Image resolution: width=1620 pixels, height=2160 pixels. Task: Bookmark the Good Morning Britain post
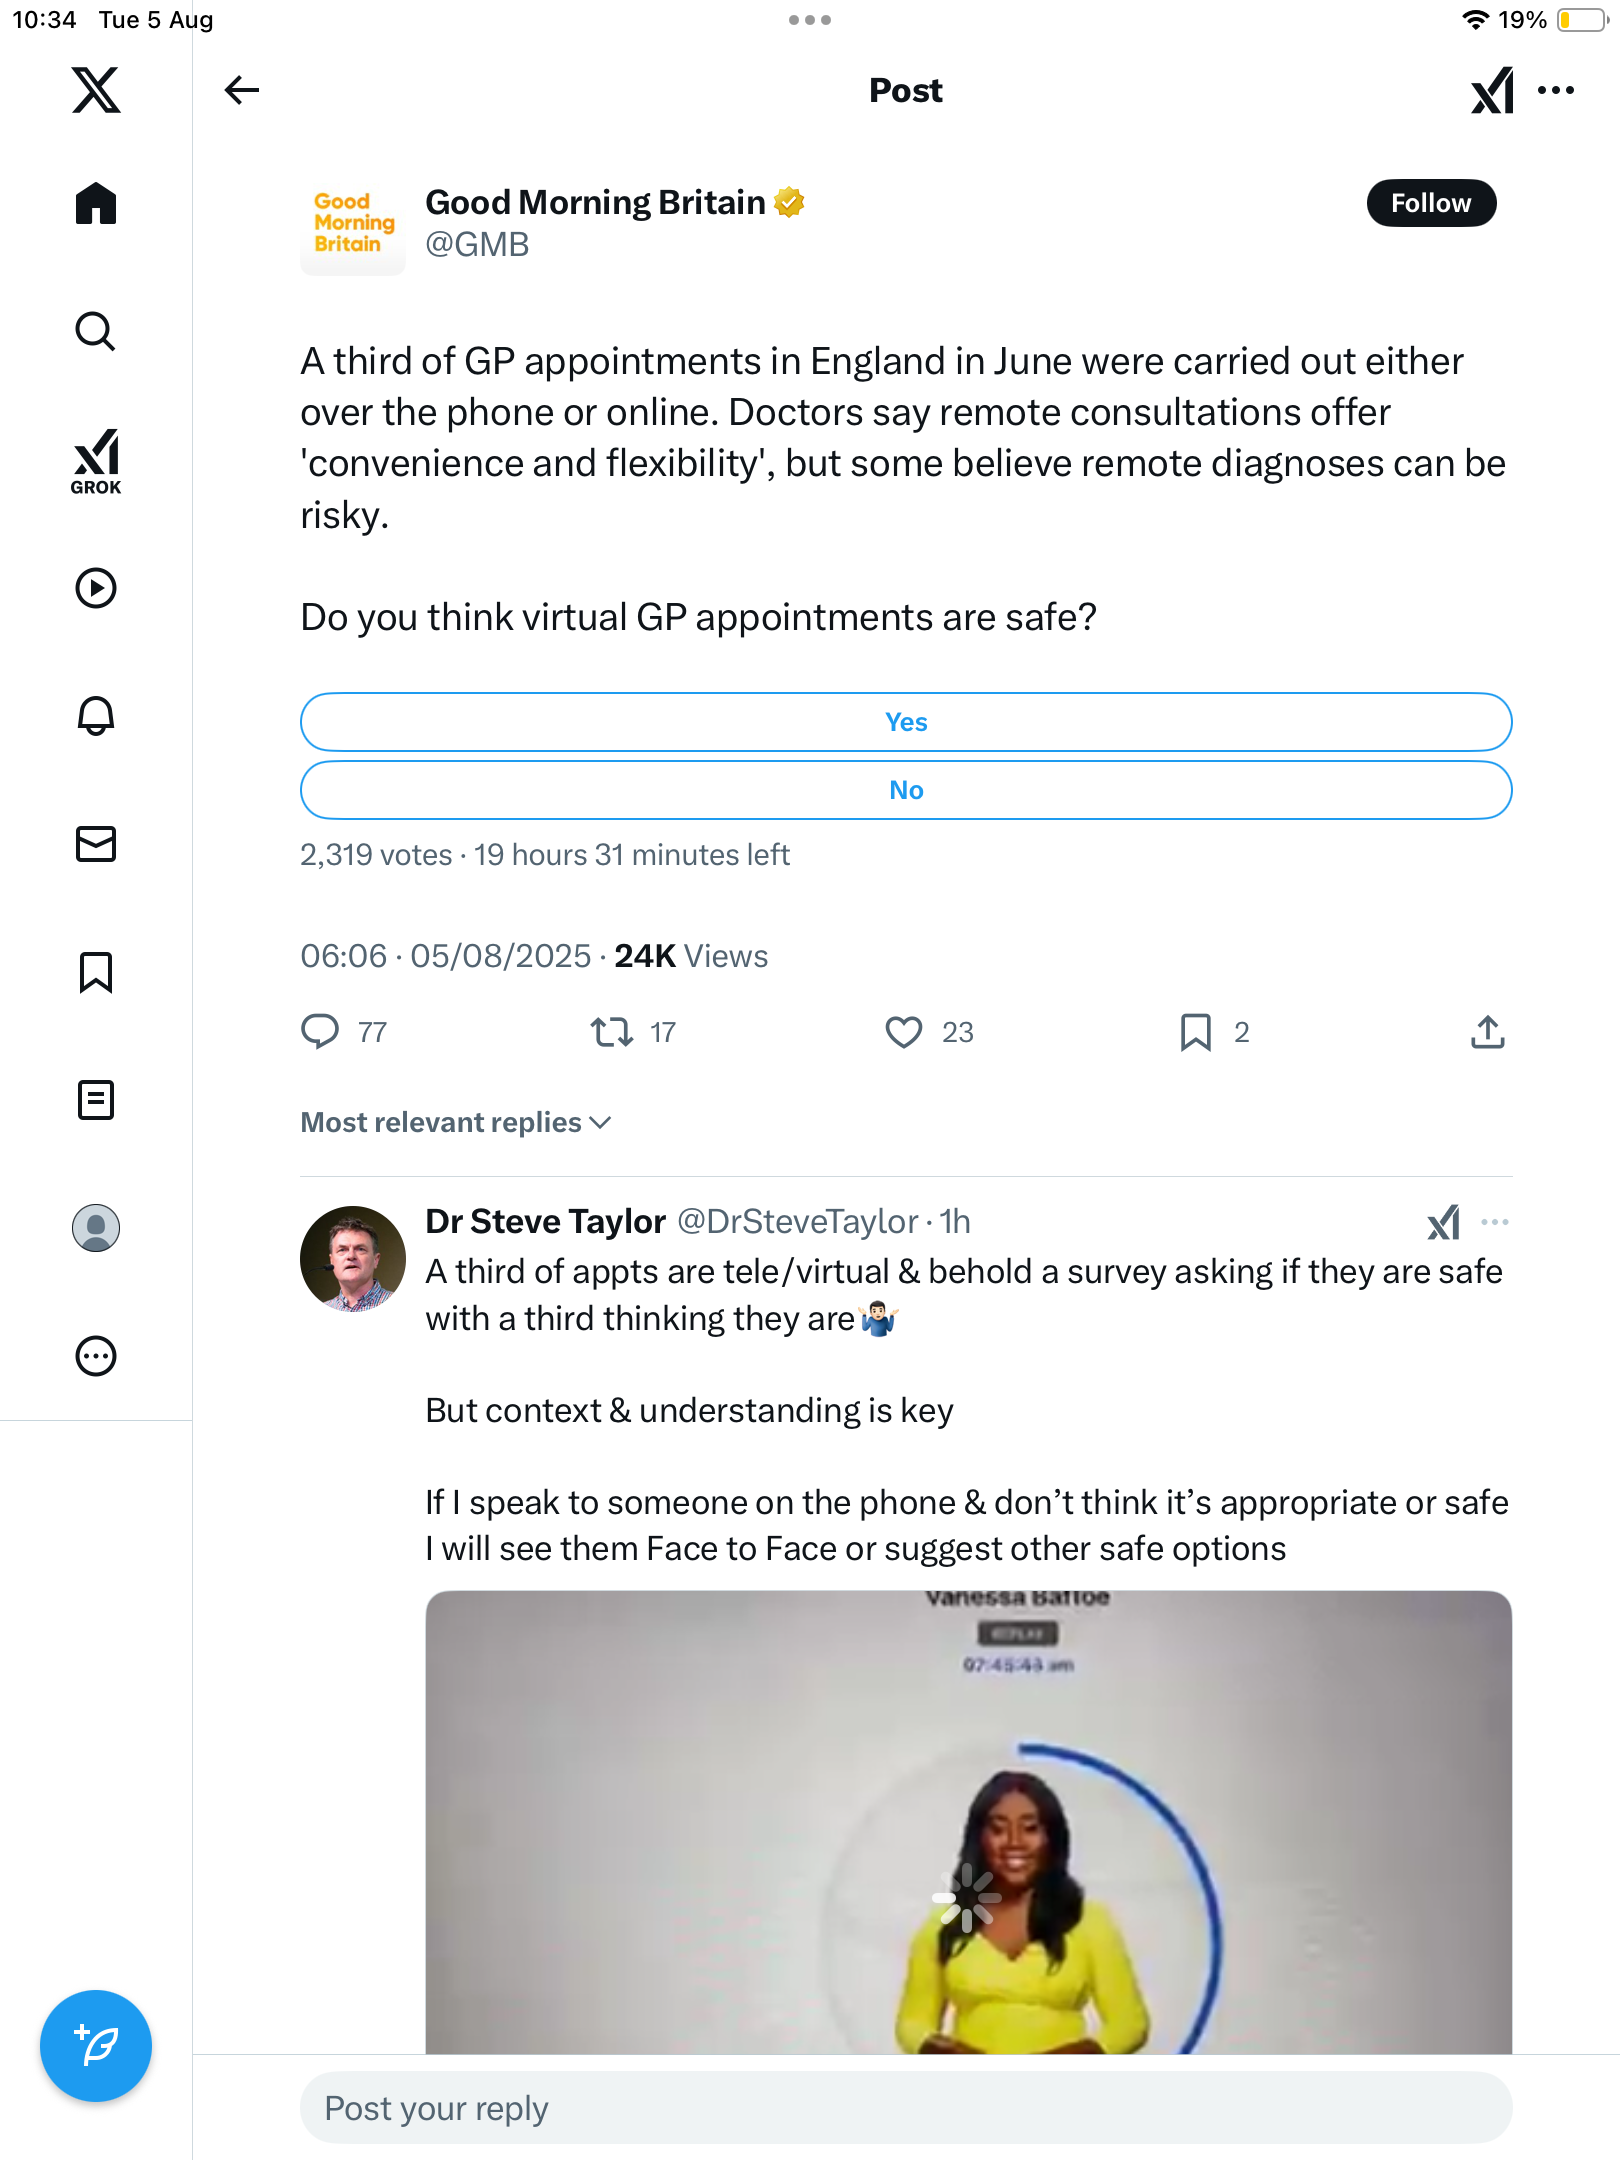tap(1196, 1031)
